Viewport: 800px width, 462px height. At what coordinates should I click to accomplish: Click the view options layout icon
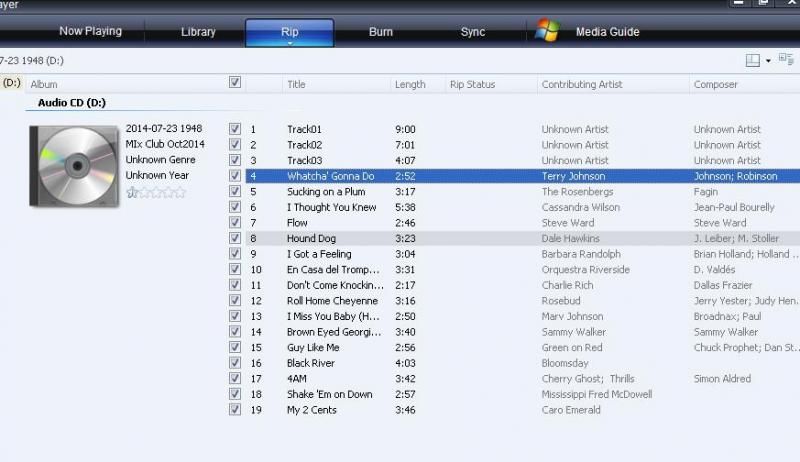tap(753, 61)
